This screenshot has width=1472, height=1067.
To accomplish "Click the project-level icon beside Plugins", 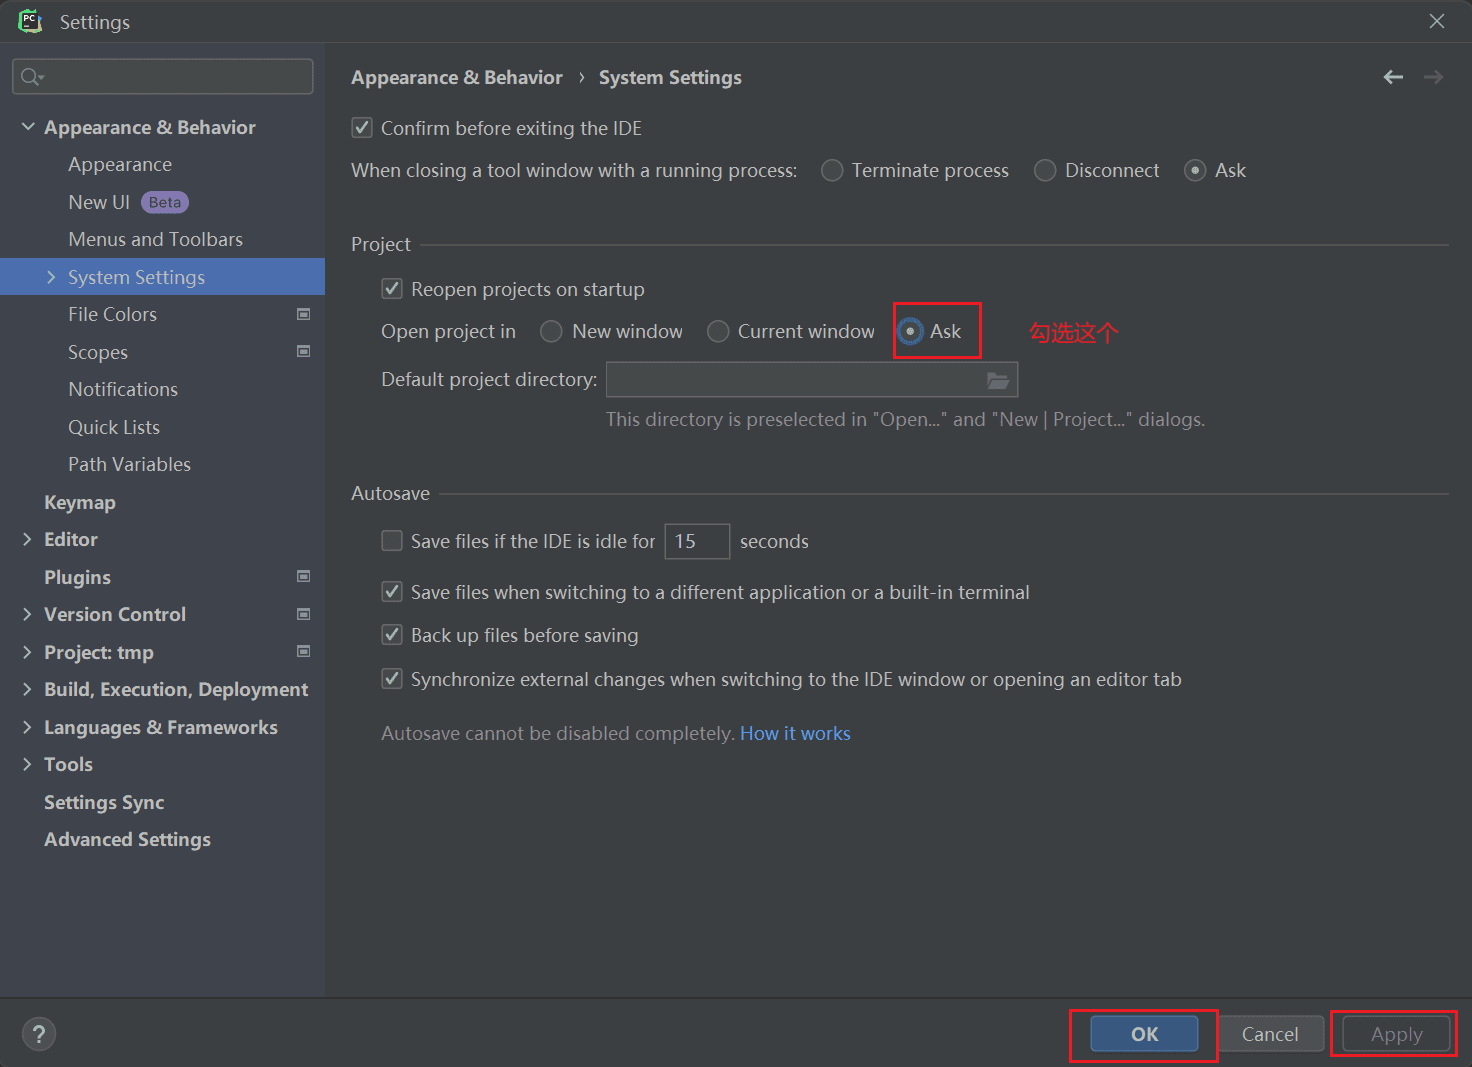I will click(x=304, y=576).
